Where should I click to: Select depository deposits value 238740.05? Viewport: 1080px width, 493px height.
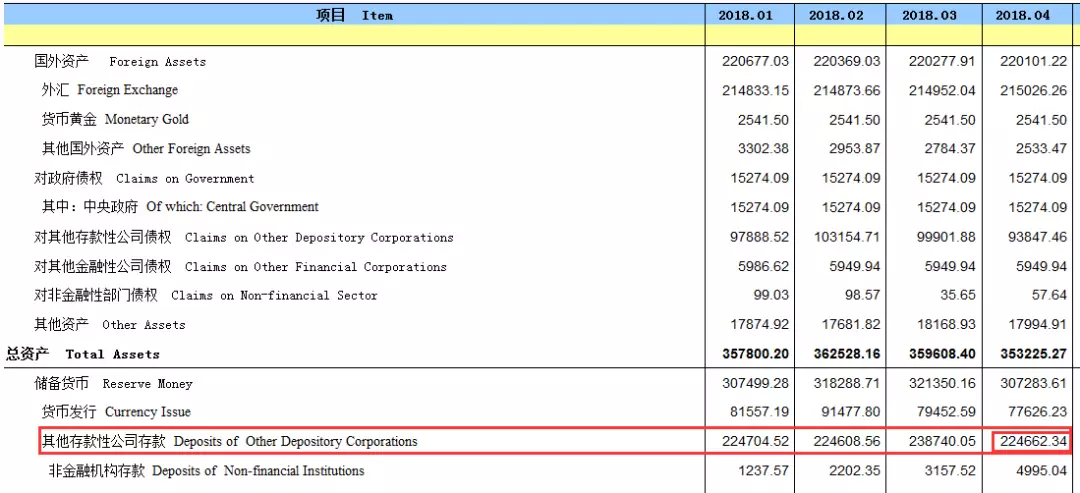[942, 441]
